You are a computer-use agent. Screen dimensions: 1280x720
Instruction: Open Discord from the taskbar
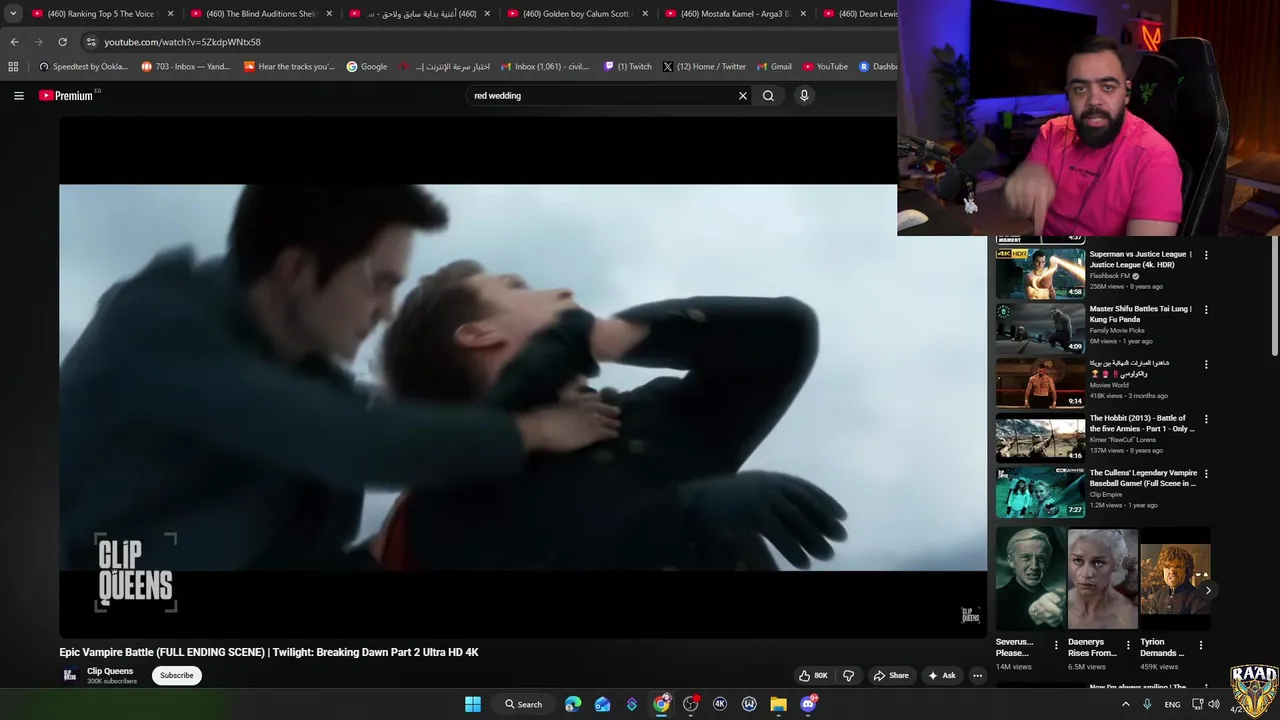click(x=808, y=704)
